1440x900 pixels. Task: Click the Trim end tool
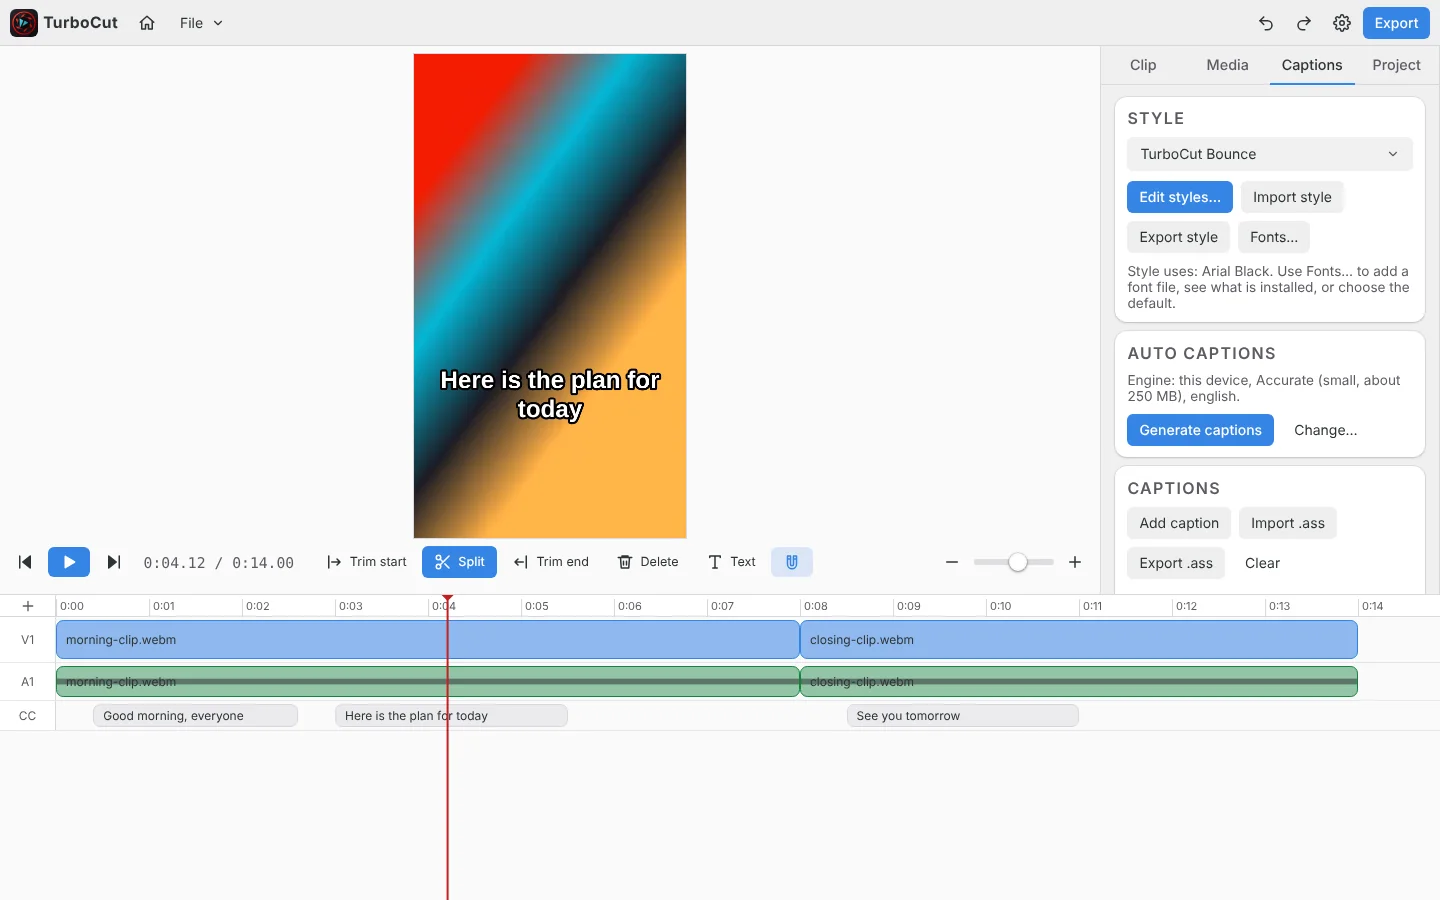pos(551,562)
